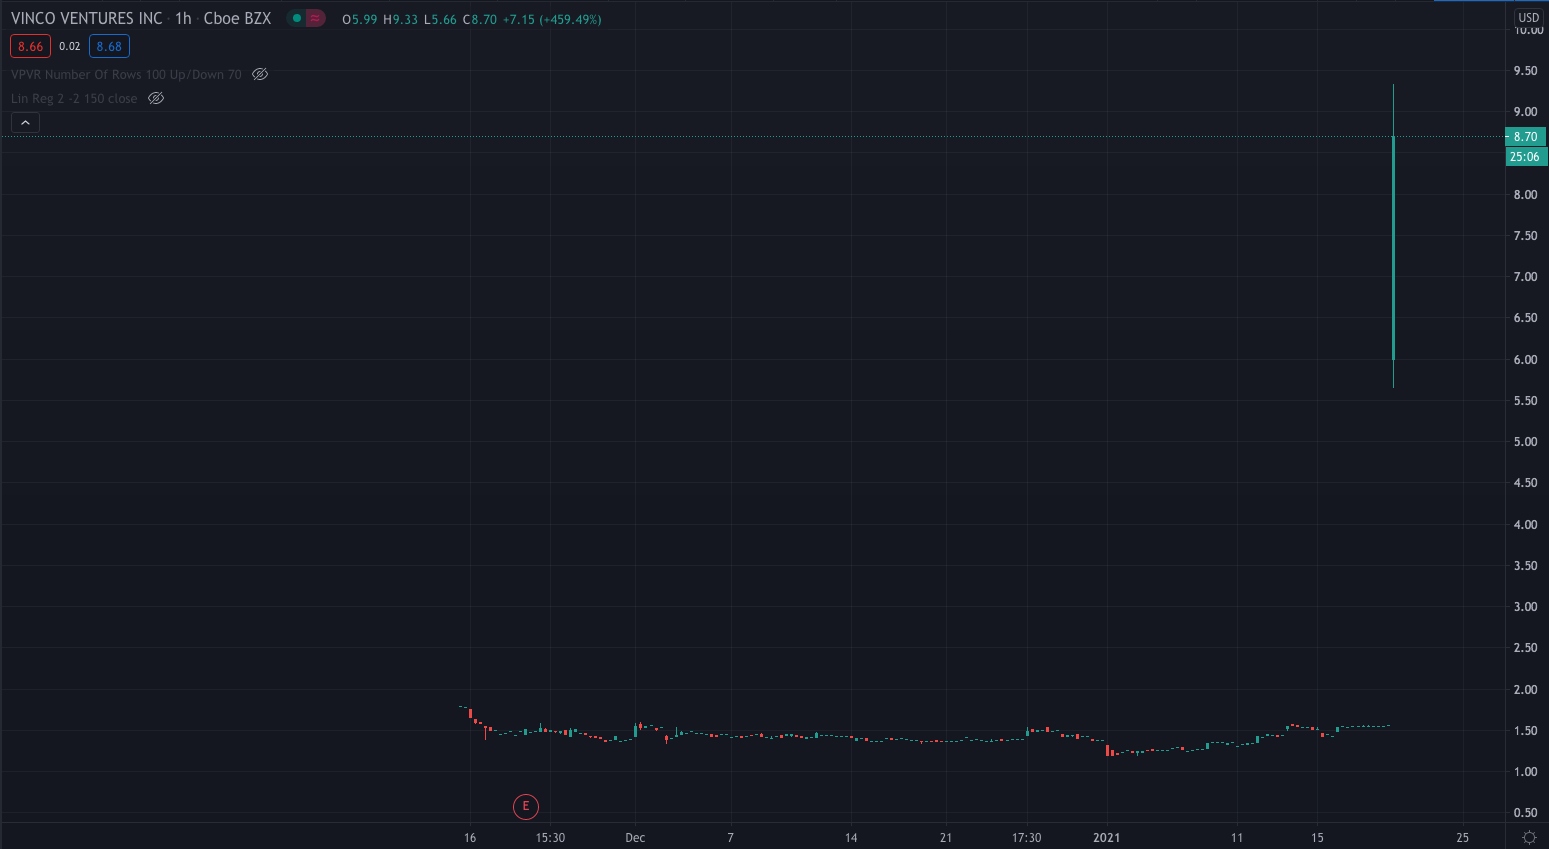Click the VINCO VENTURES INC symbol title
This screenshot has height=849, width=1549.
tap(86, 18)
